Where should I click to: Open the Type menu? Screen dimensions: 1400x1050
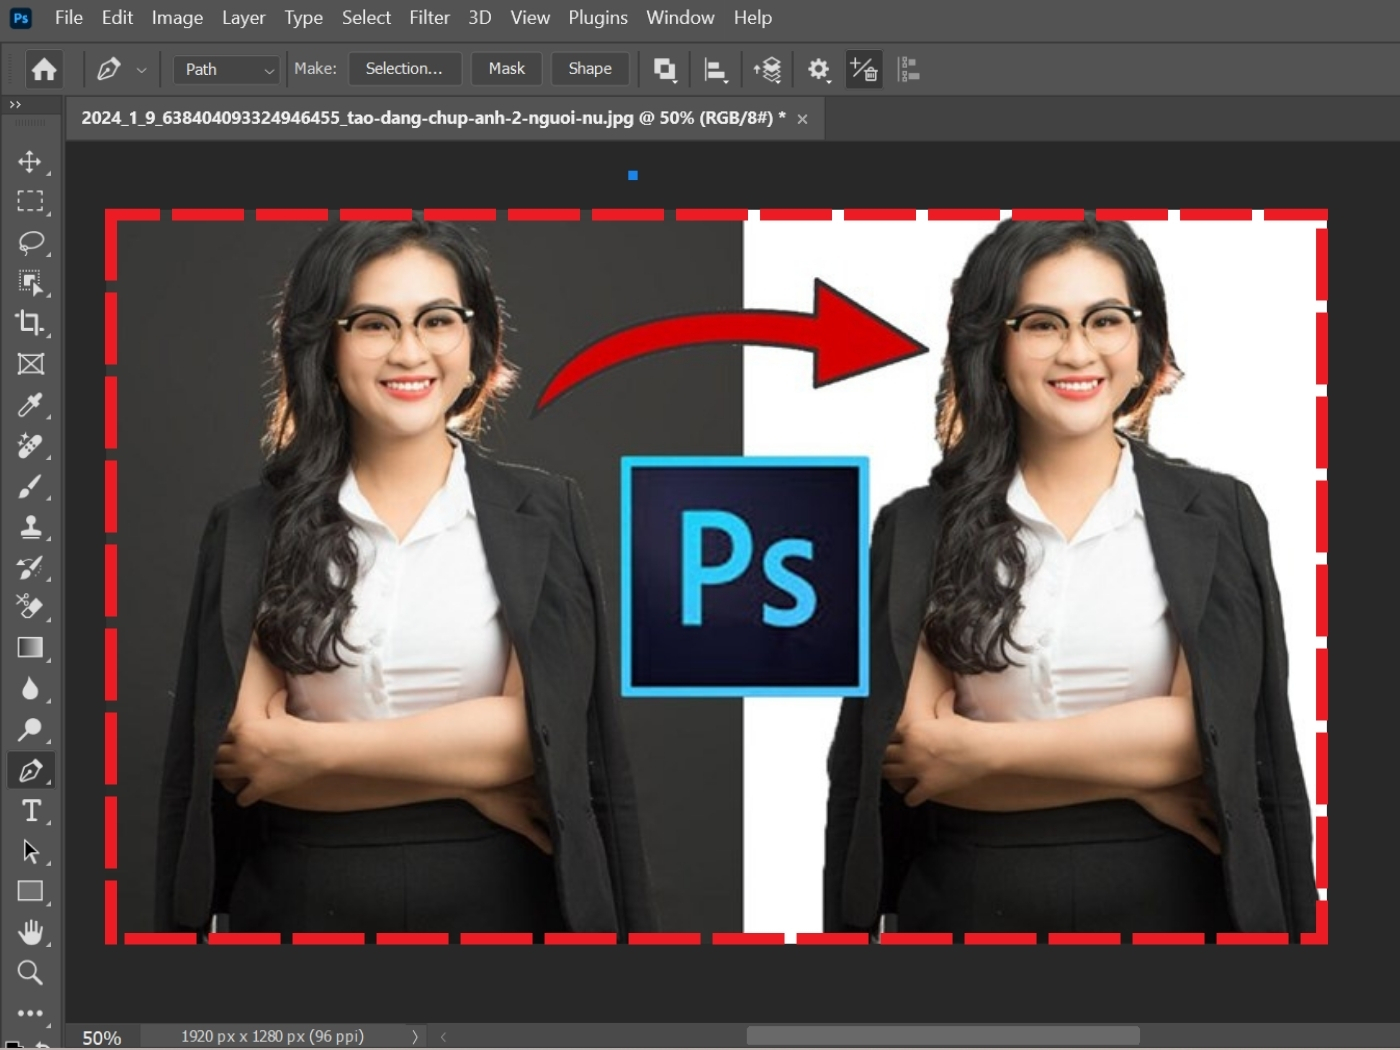click(x=303, y=18)
